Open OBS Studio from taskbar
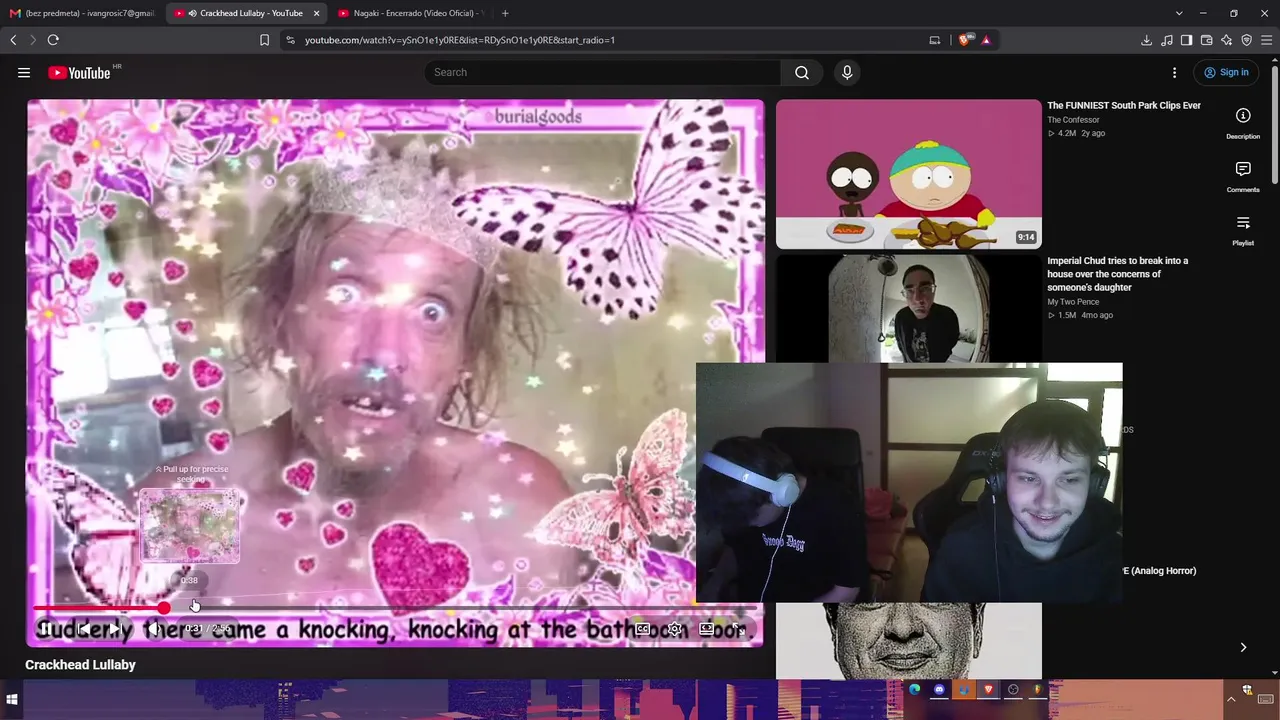The width and height of the screenshot is (1280, 720). 1013,689
